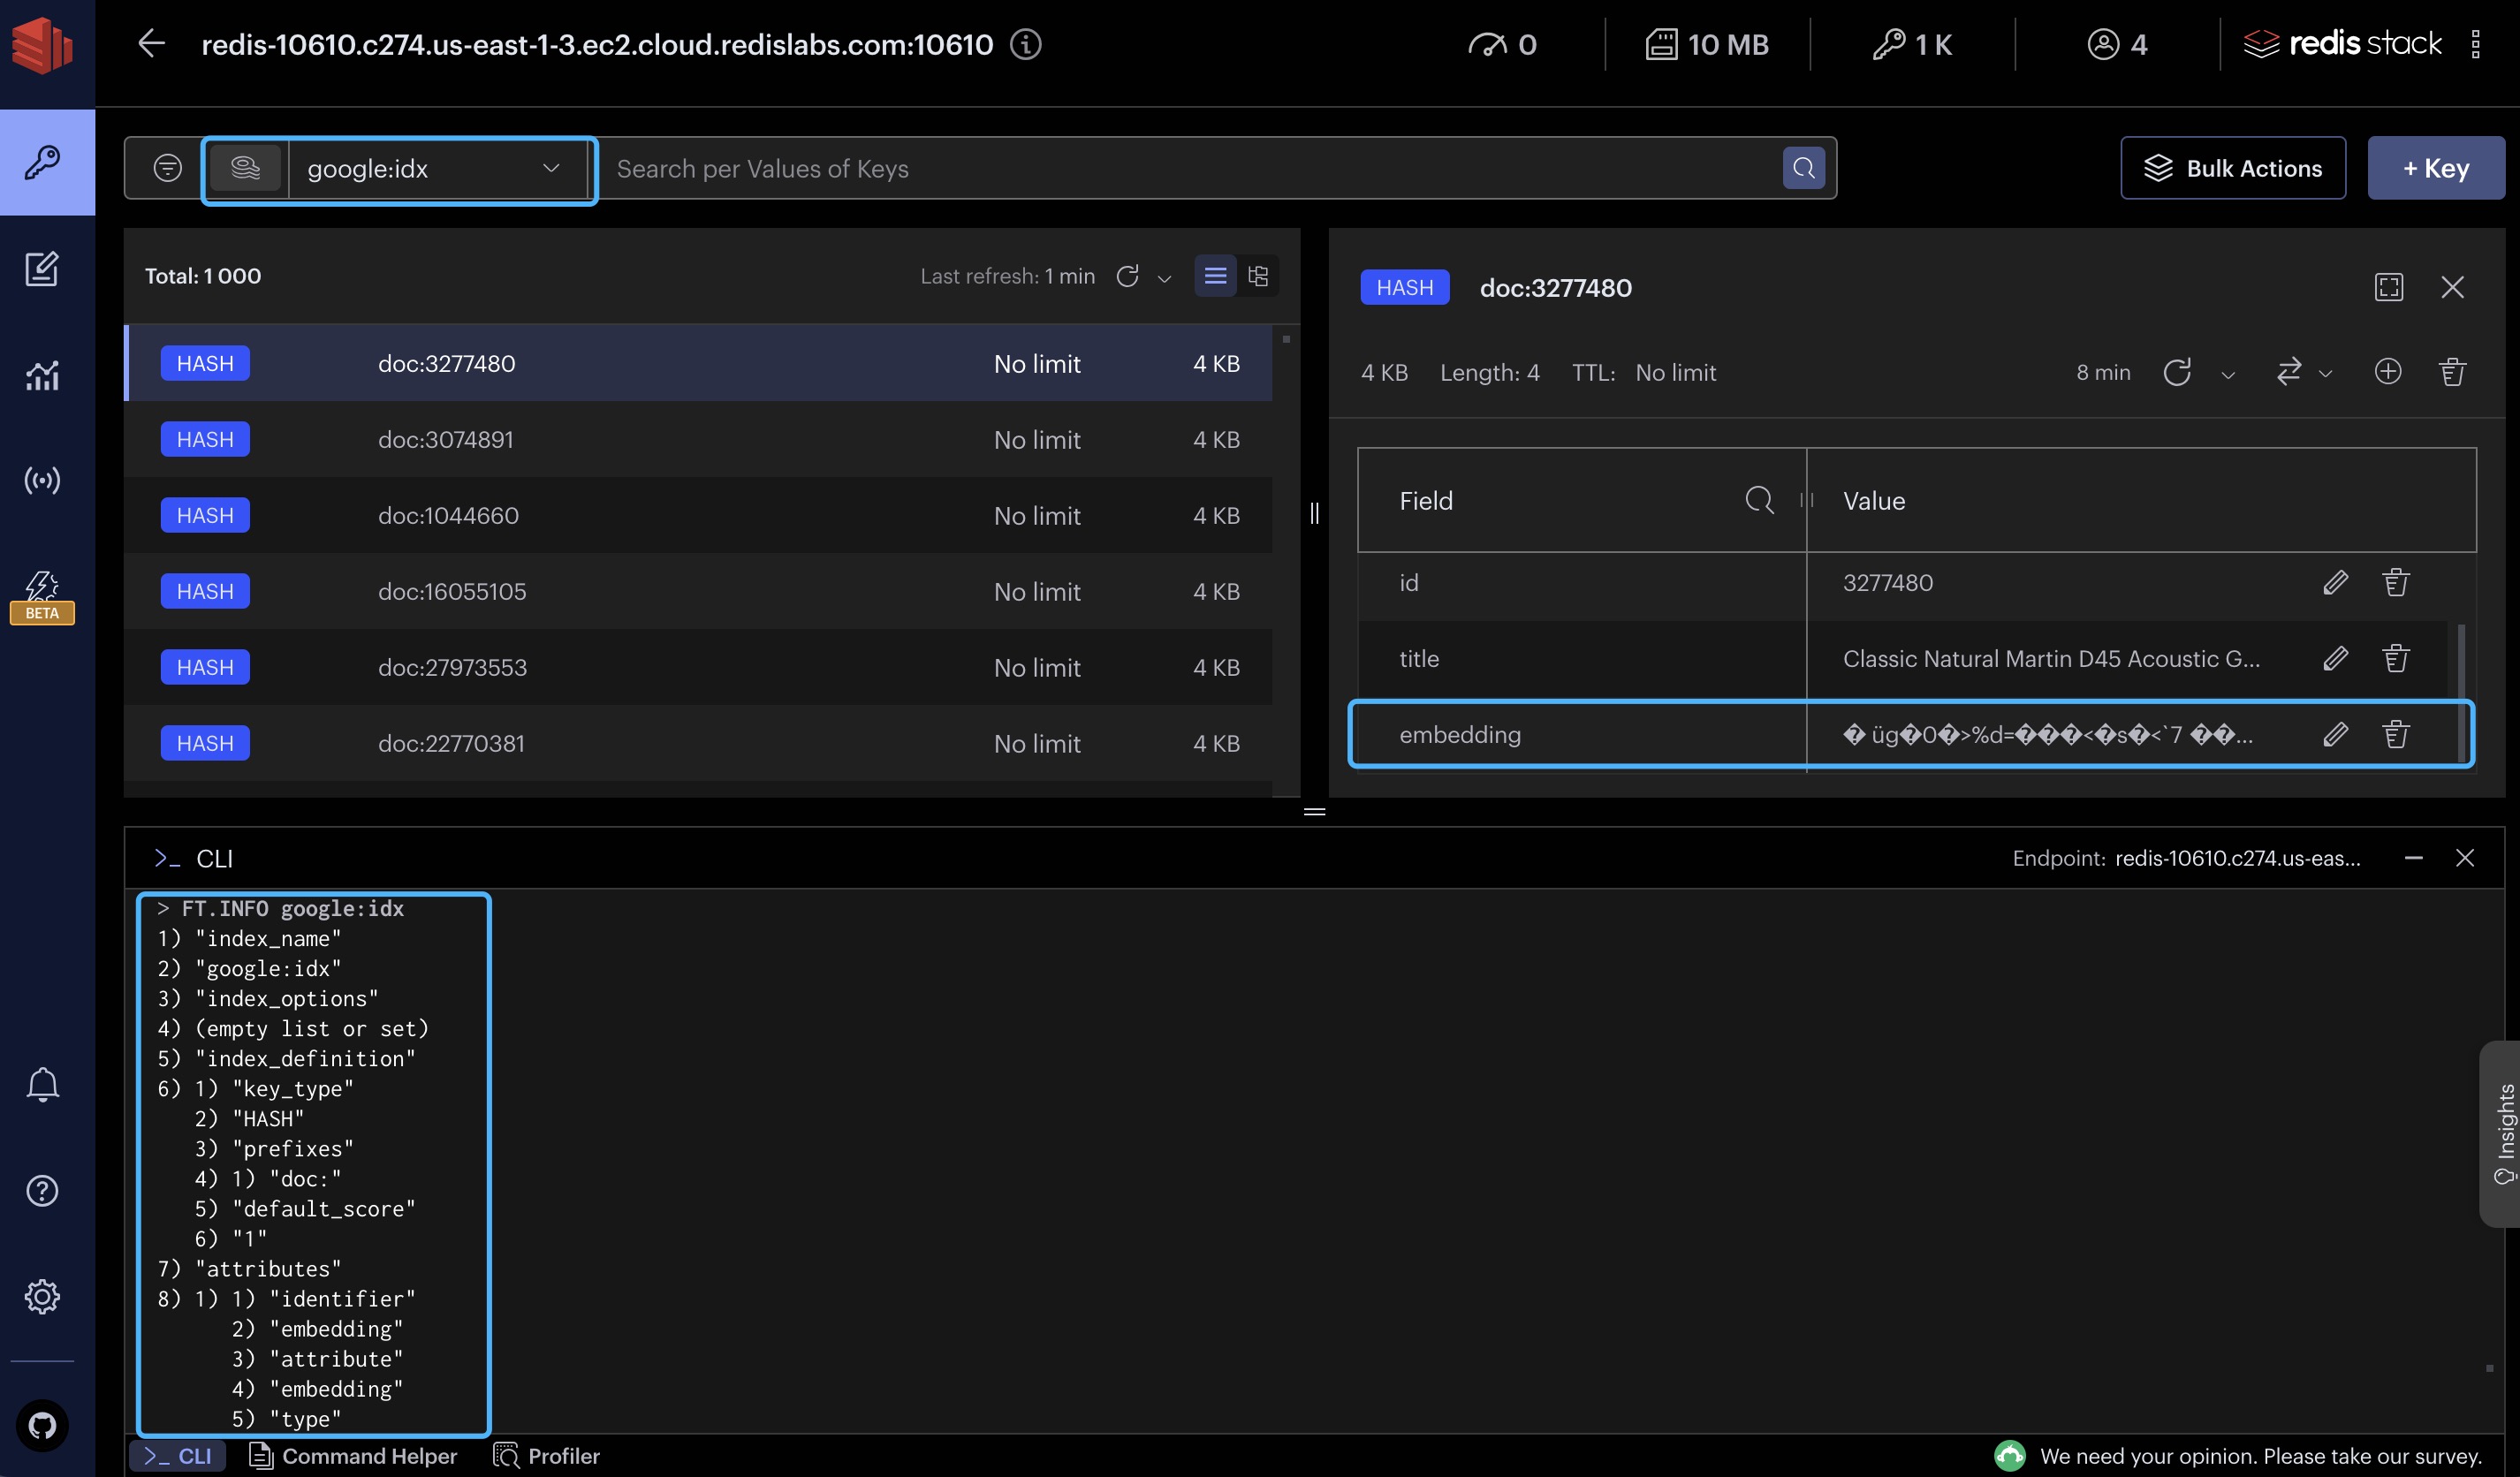Click the Search per Values of Keys field
The image size is (2520, 1477).
pos(1190,168)
